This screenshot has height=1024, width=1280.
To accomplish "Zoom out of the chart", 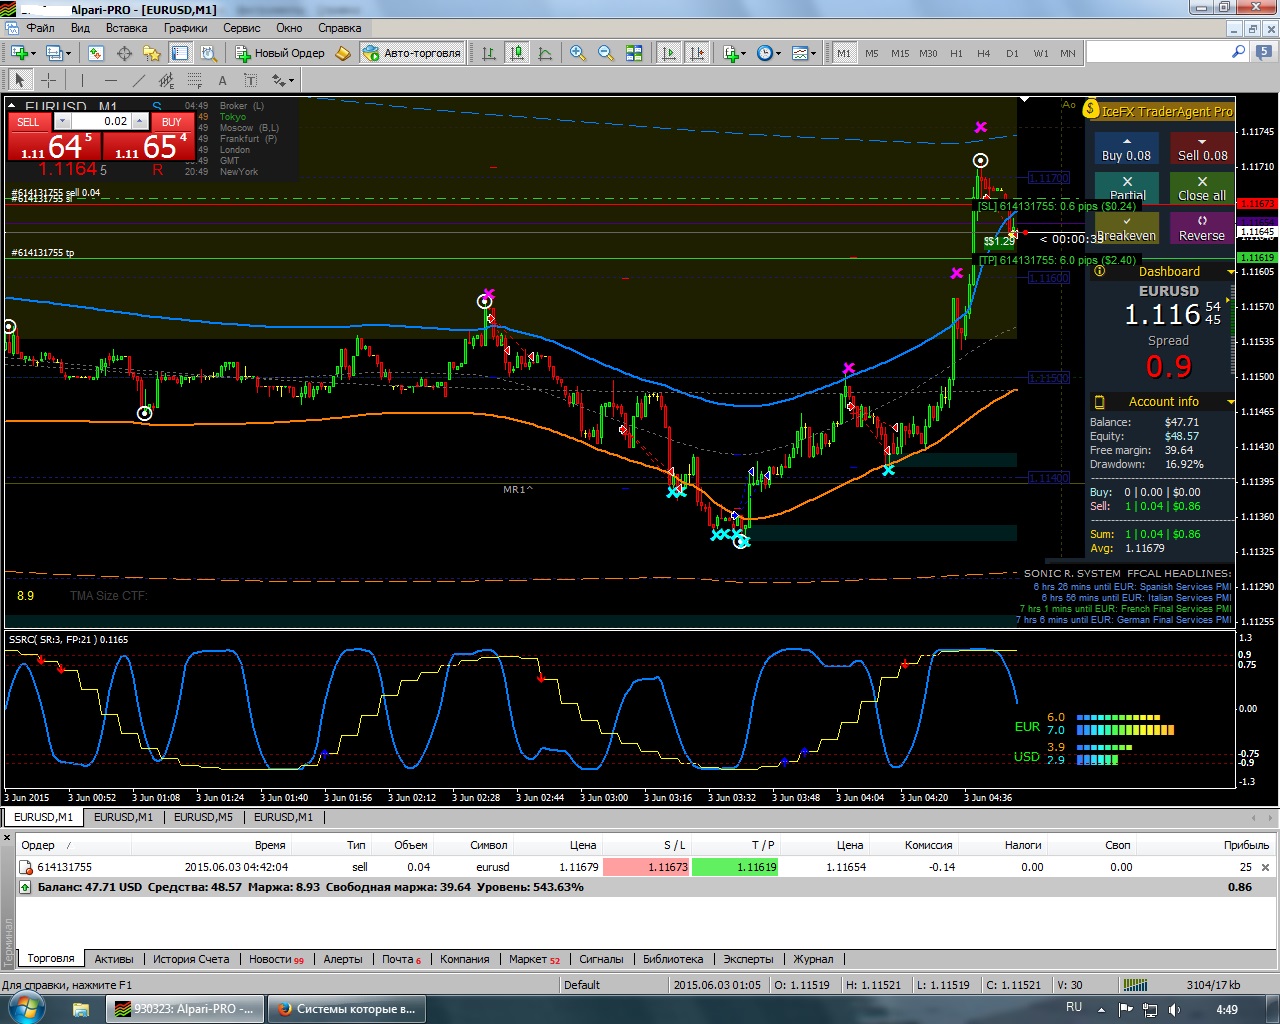I will click(606, 53).
